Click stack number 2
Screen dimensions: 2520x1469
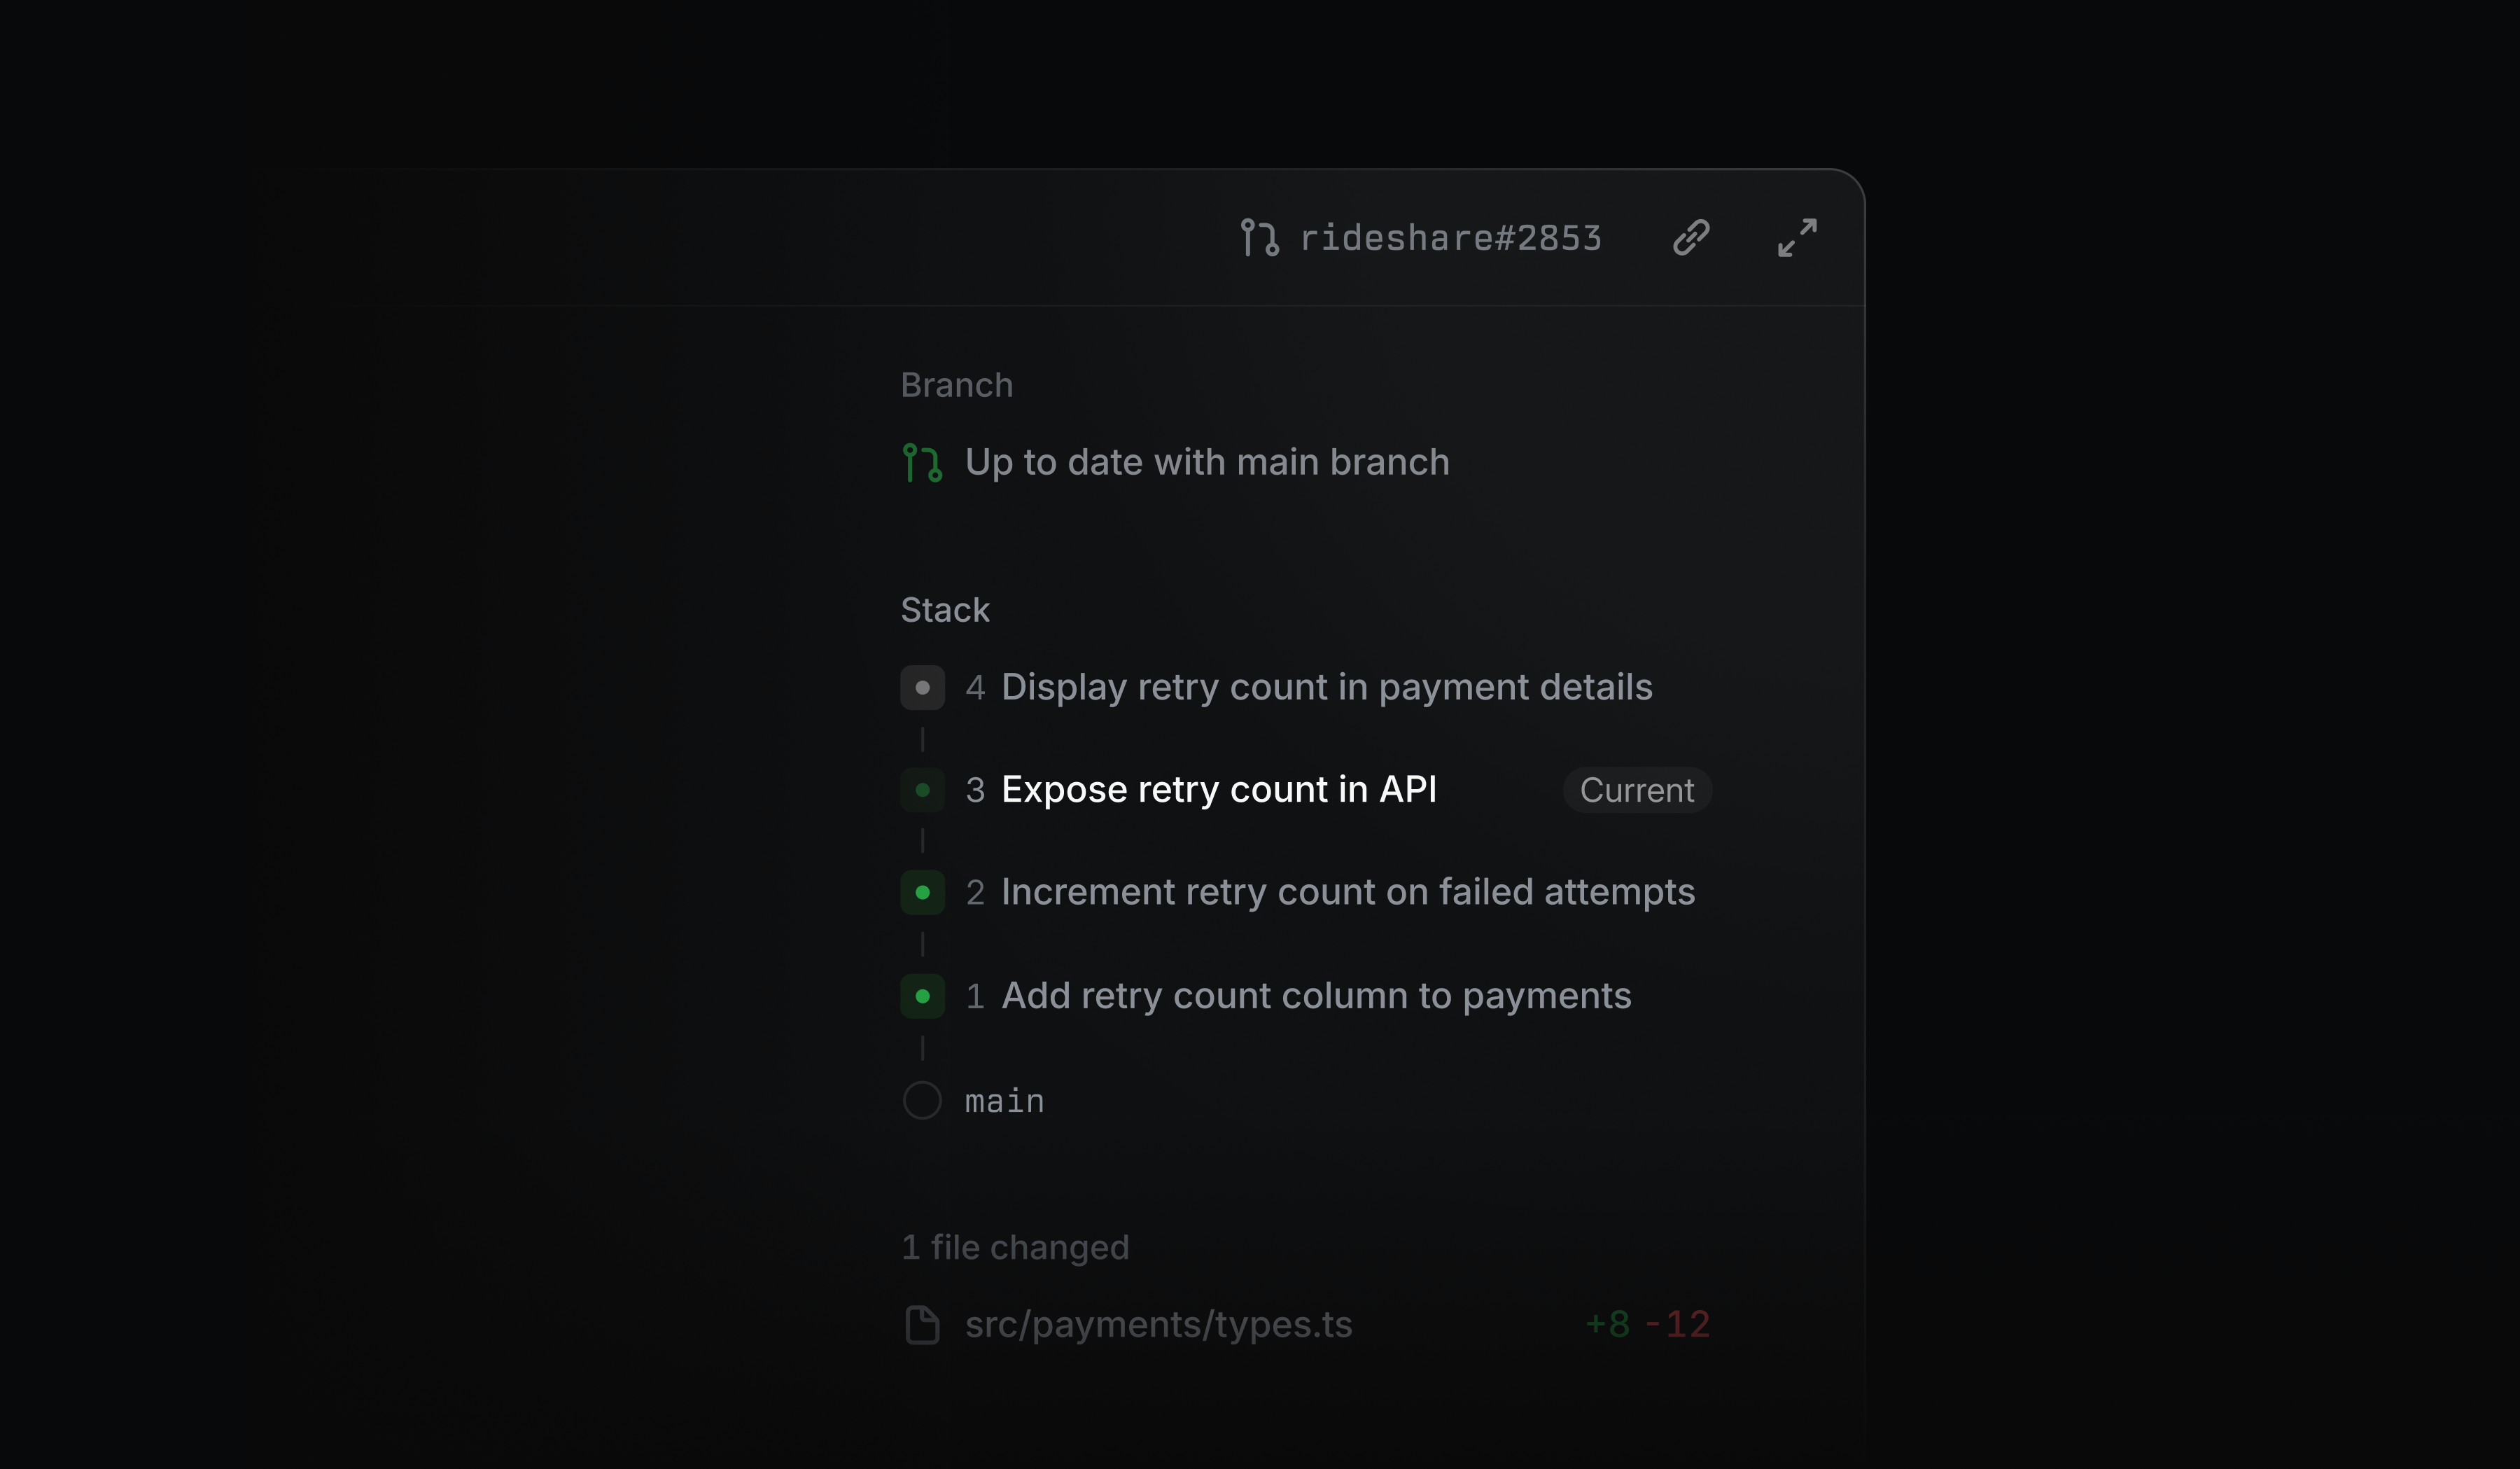(975, 892)
